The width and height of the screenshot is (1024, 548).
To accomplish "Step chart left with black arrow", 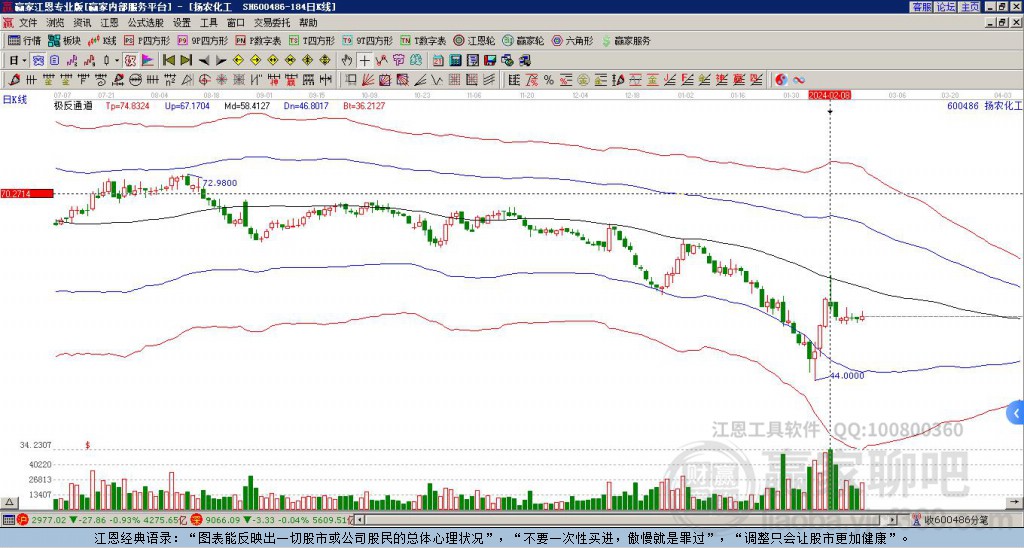I will (x=204, y=60).
